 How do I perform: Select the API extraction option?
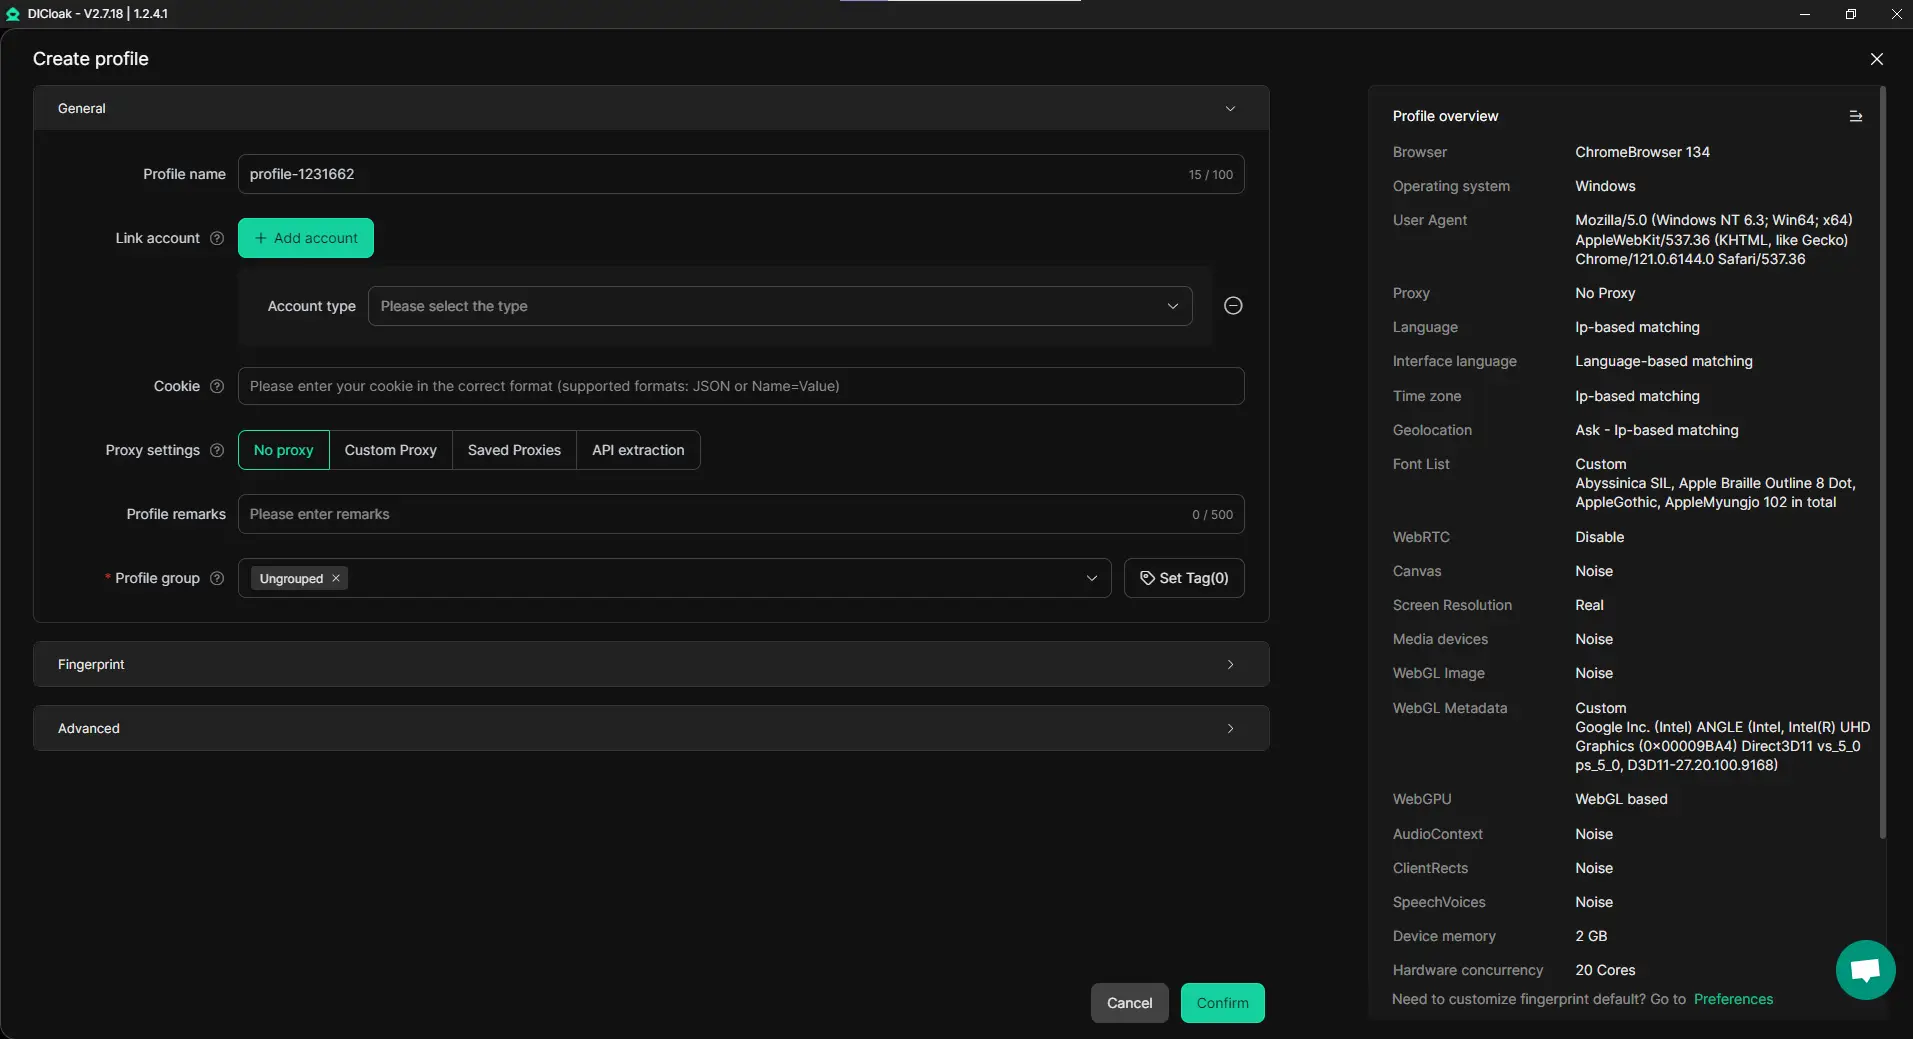point(638,450)
